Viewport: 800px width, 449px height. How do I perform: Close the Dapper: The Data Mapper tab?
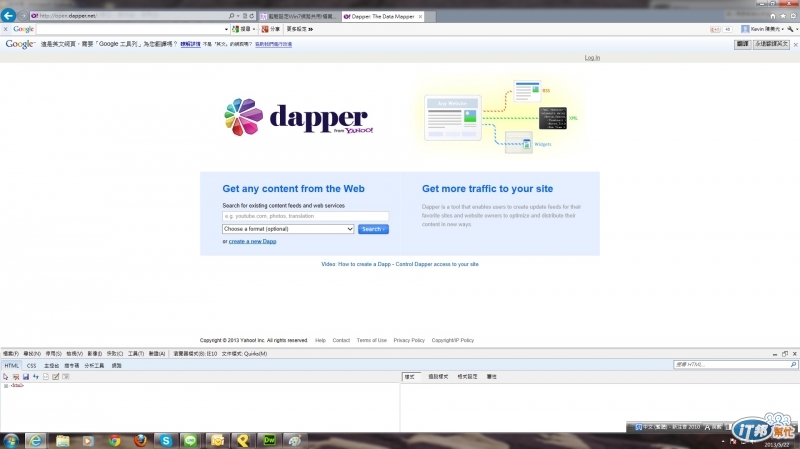(420, 16)
